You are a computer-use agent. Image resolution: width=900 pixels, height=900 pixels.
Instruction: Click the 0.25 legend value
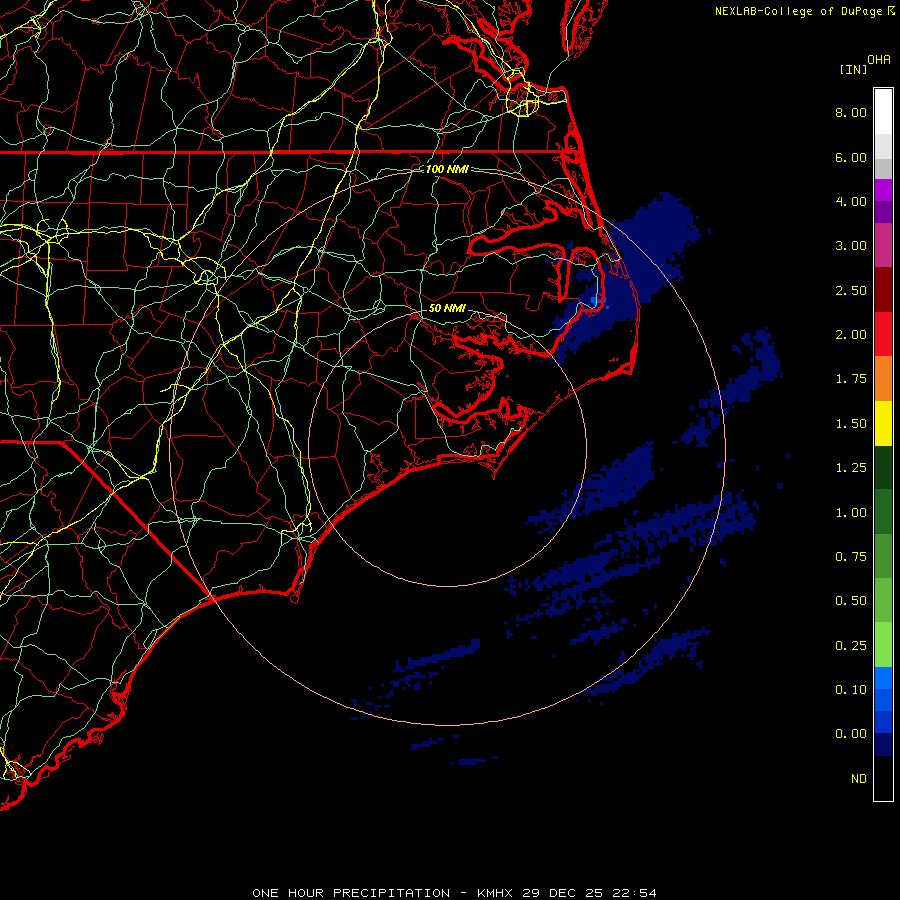(851, 646)
